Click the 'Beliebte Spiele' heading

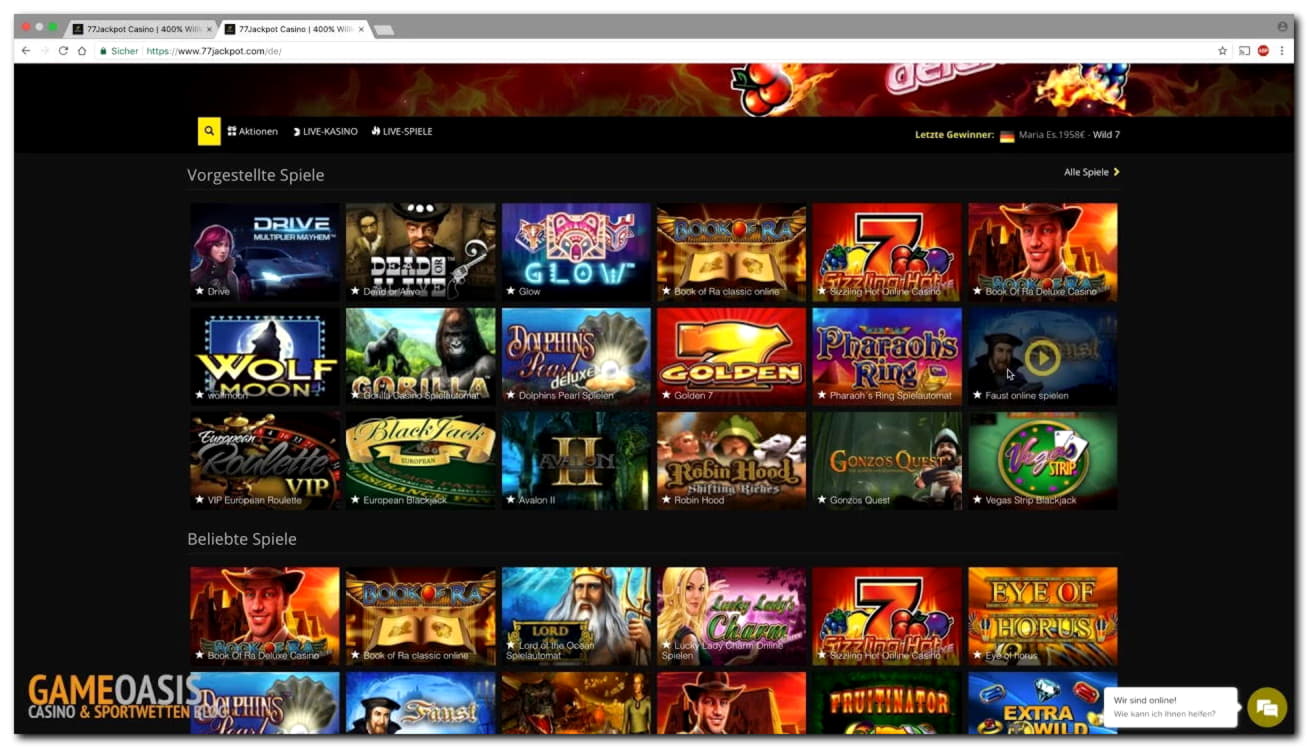click(x=242, y=539)
